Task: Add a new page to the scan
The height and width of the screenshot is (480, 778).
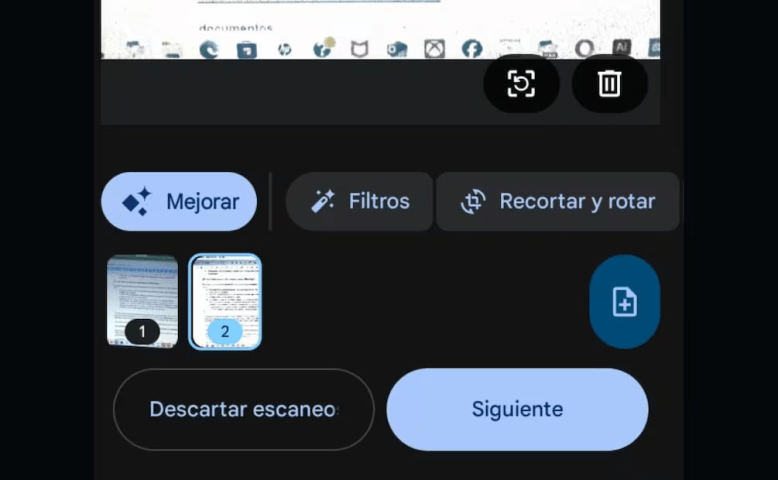Action: click(624, 302)
